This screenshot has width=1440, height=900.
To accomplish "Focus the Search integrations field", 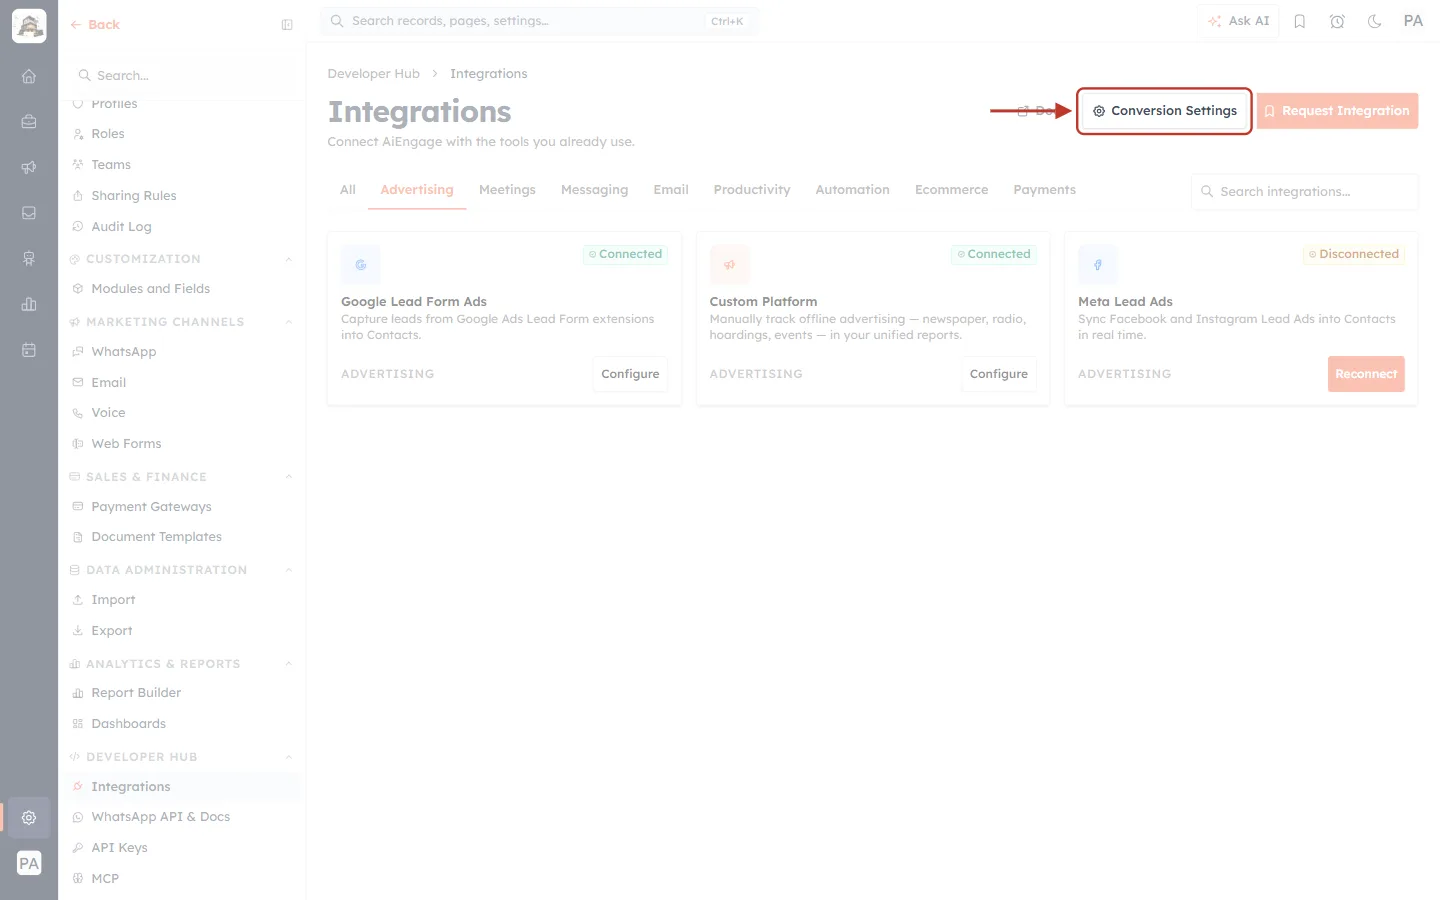I will click(x=1304, y=192).
